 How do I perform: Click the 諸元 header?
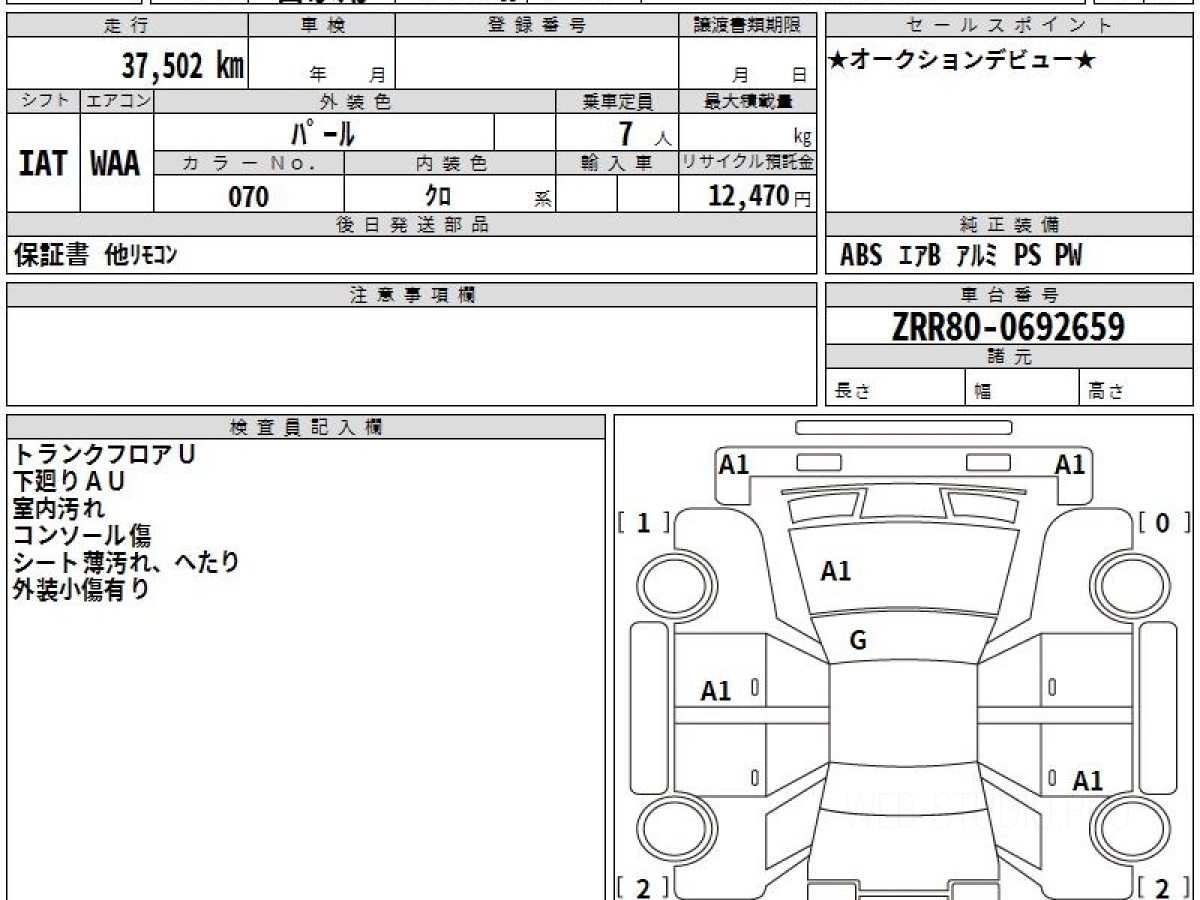[1009, 357]
